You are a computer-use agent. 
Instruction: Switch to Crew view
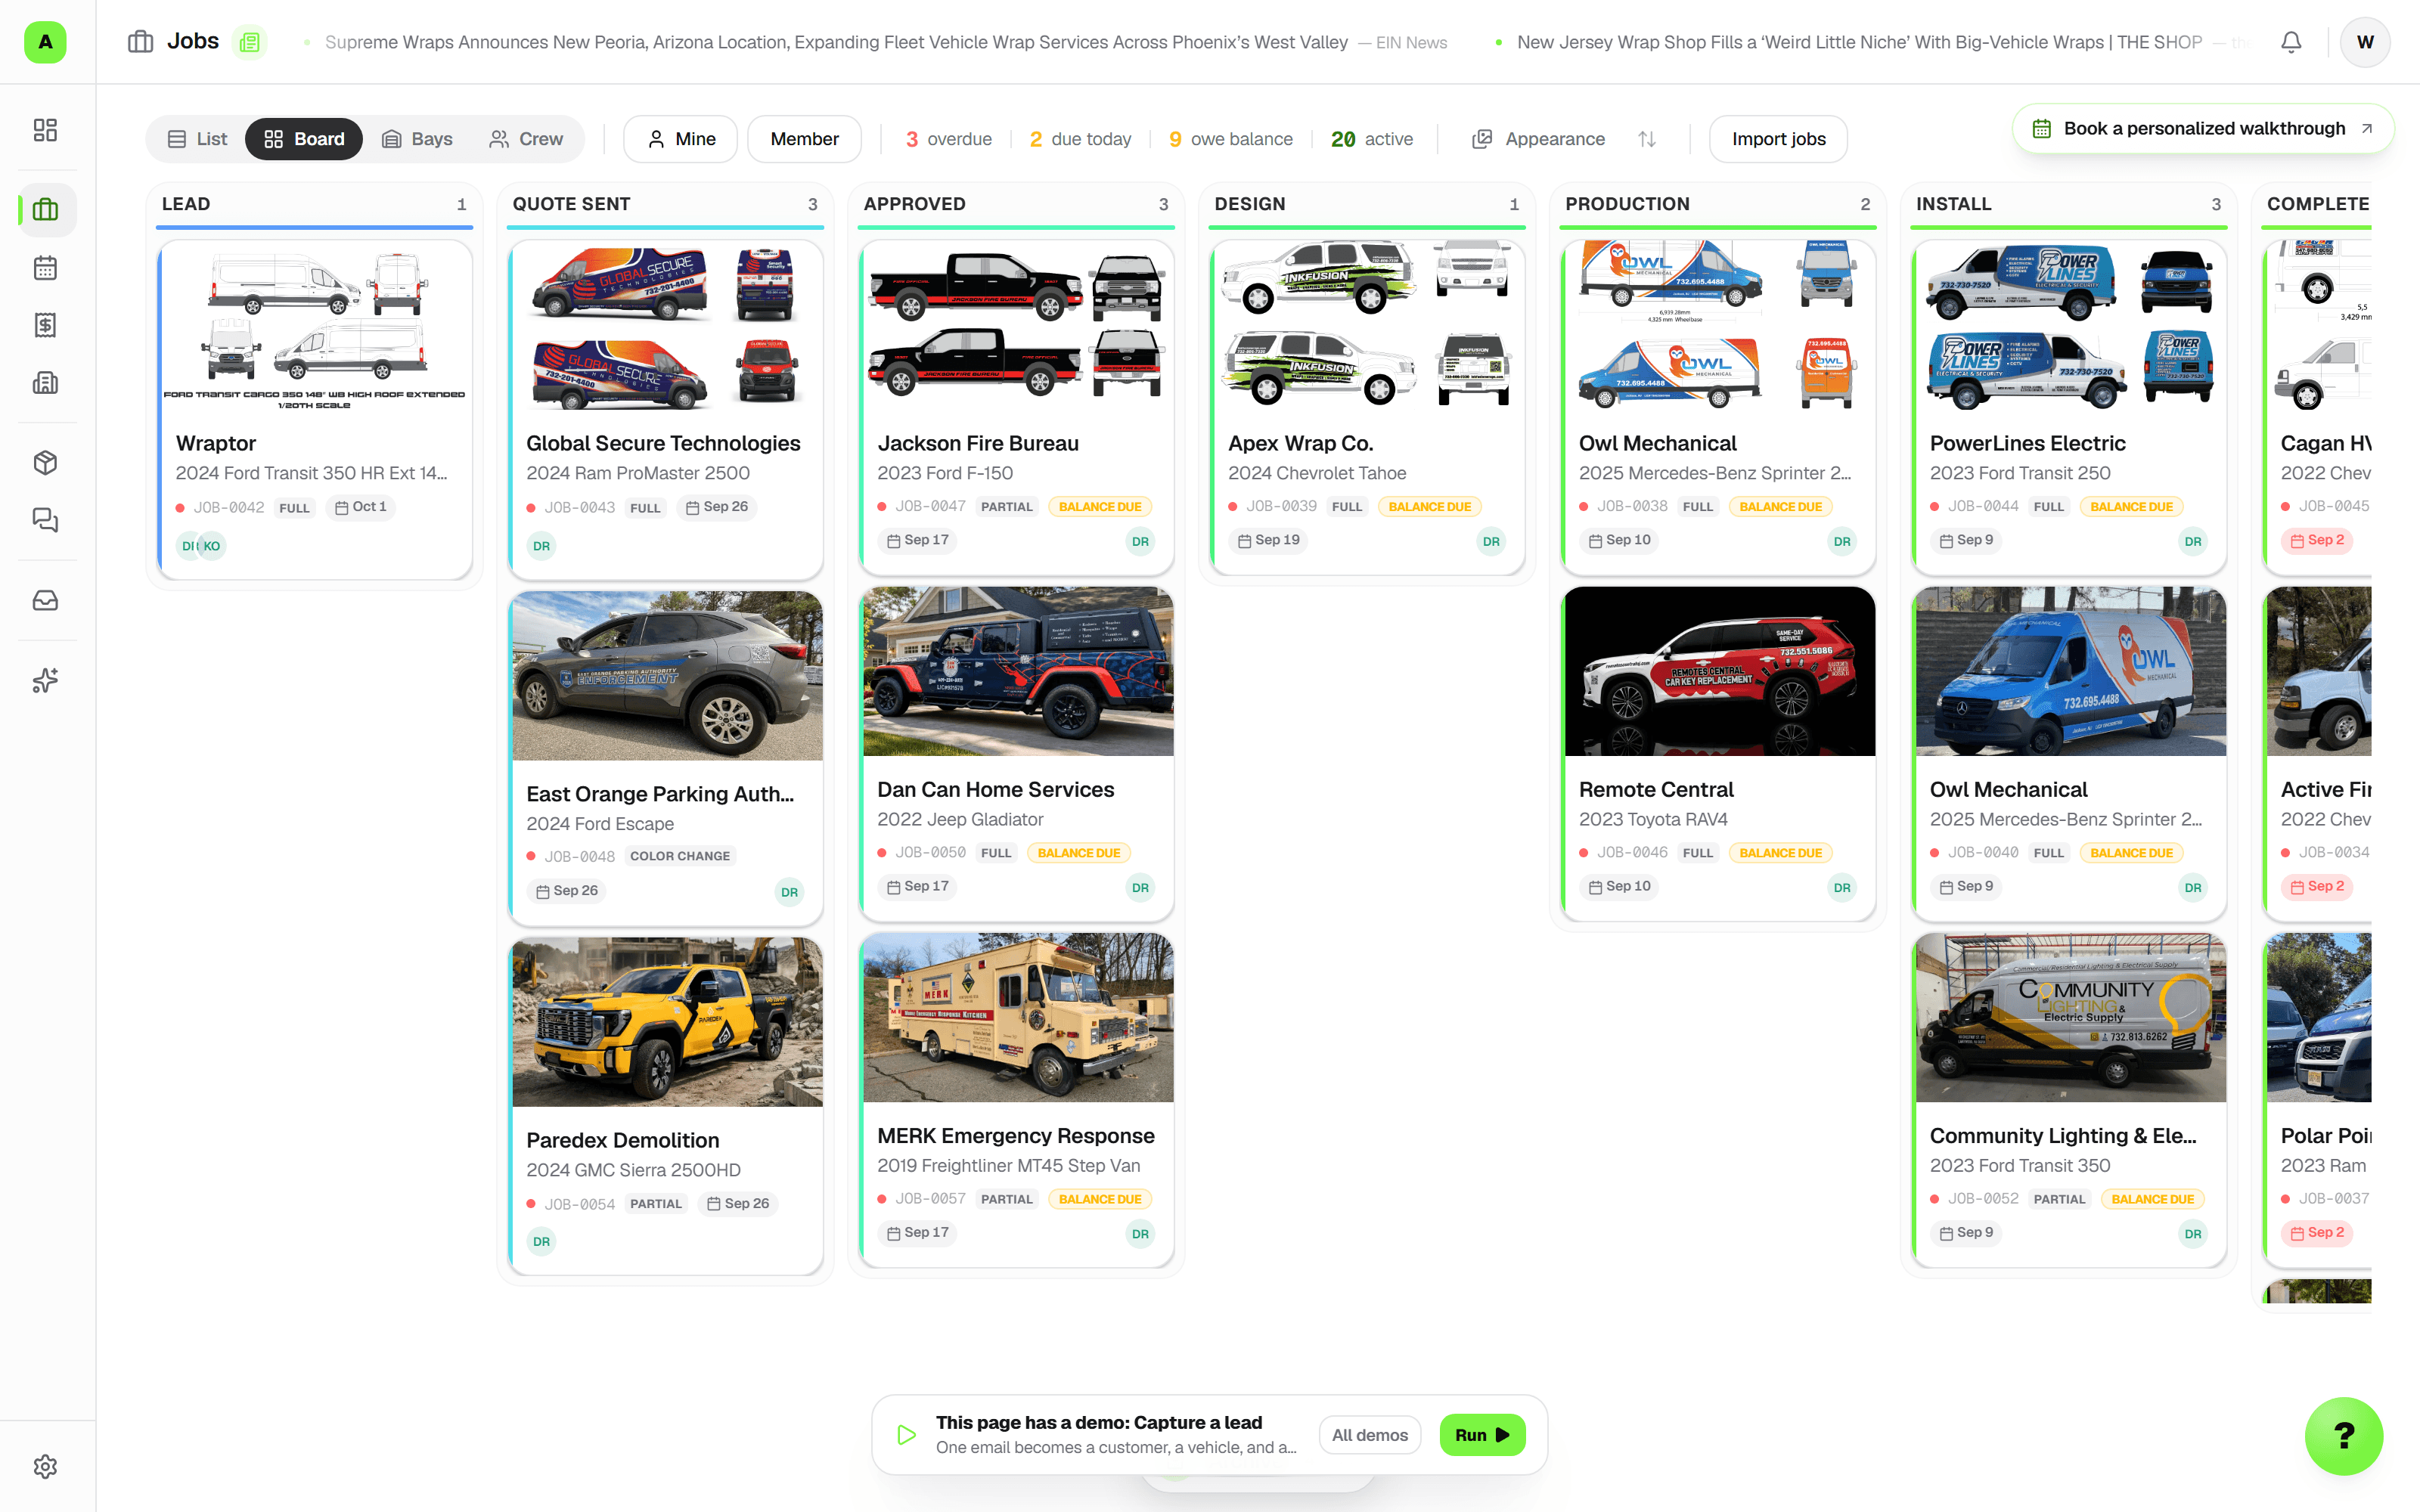pyautogui.click(x=525, y=139)
